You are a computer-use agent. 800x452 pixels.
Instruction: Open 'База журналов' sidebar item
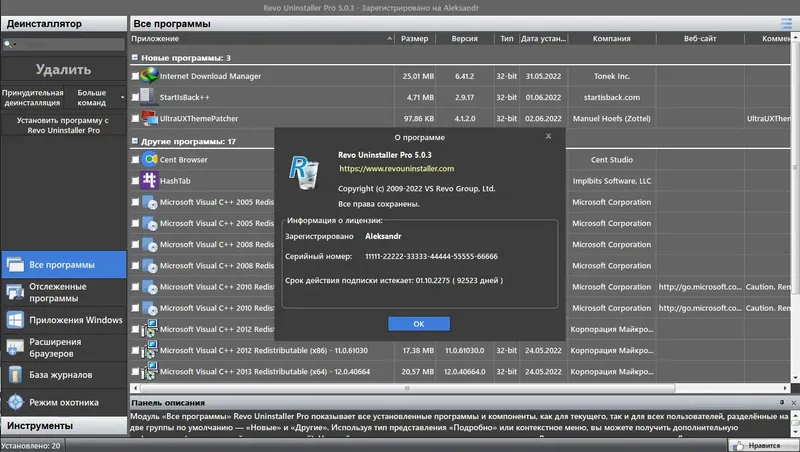click(64, 374)
